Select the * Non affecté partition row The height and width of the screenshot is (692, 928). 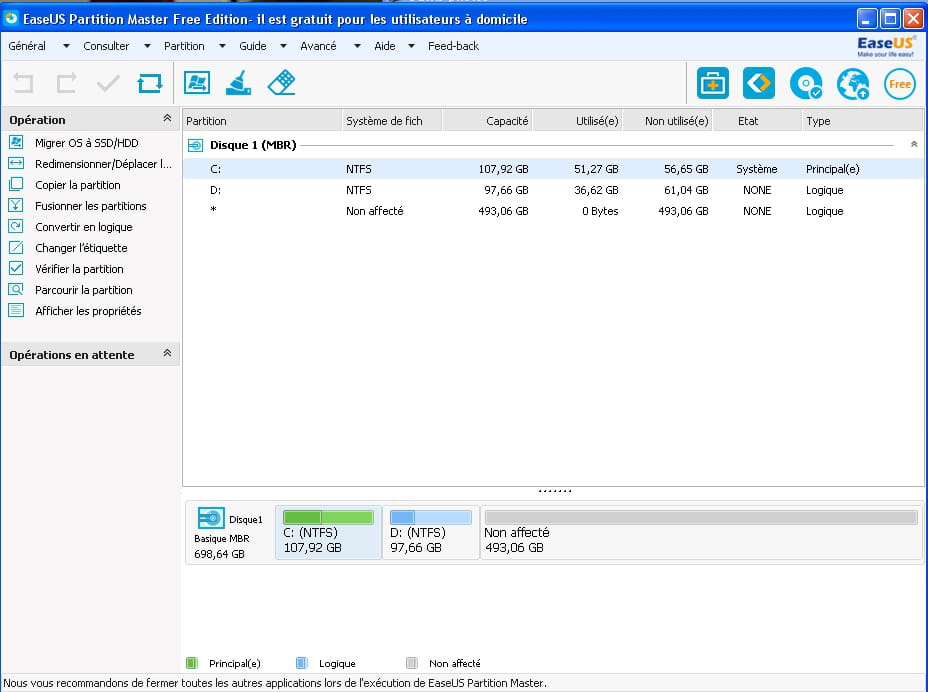pos(553,211)
